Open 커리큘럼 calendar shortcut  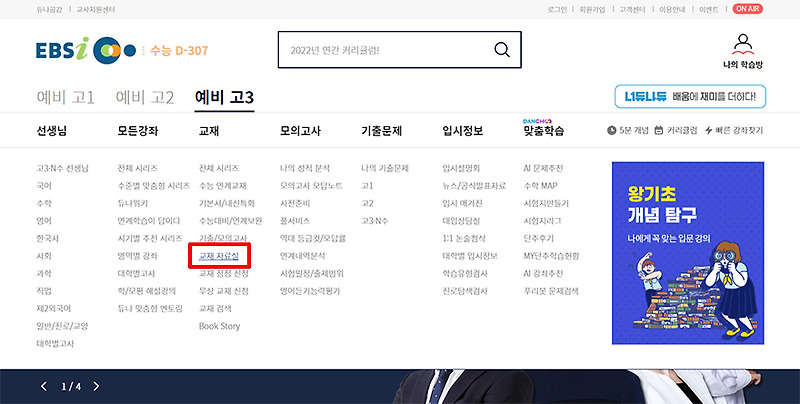(x=676, y=131)
